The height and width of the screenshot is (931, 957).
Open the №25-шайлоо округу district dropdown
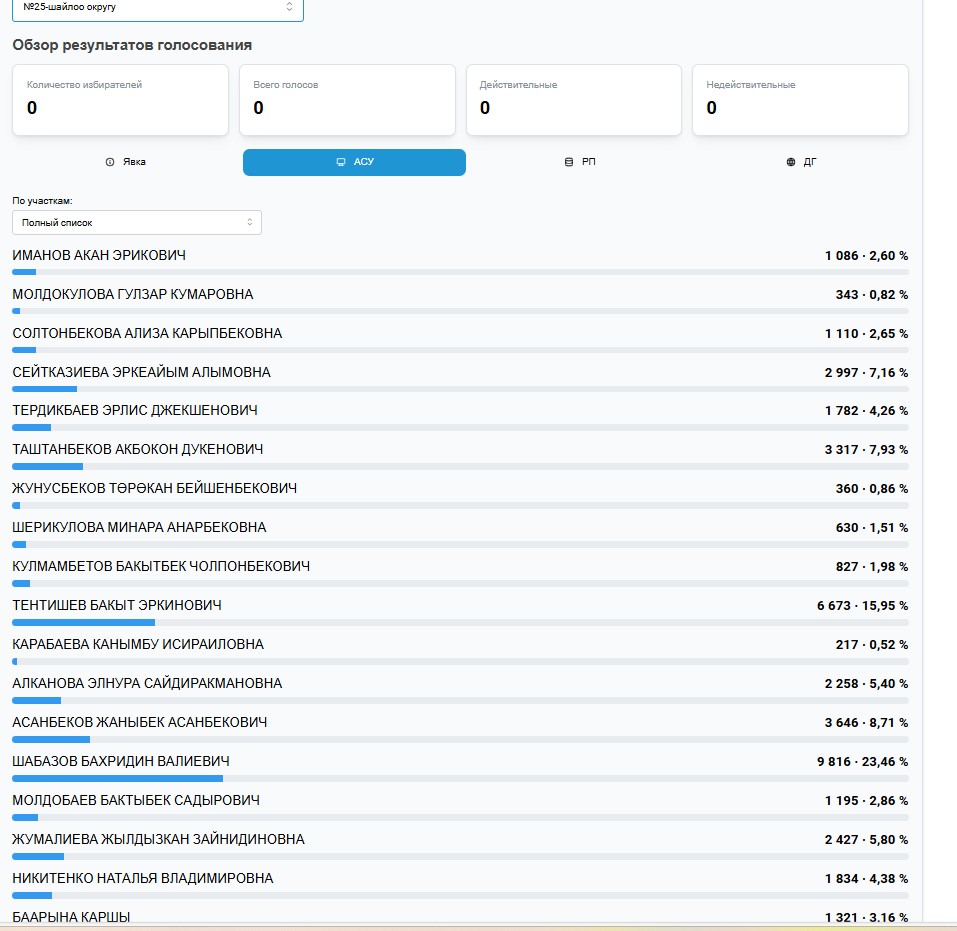[158, 7]
